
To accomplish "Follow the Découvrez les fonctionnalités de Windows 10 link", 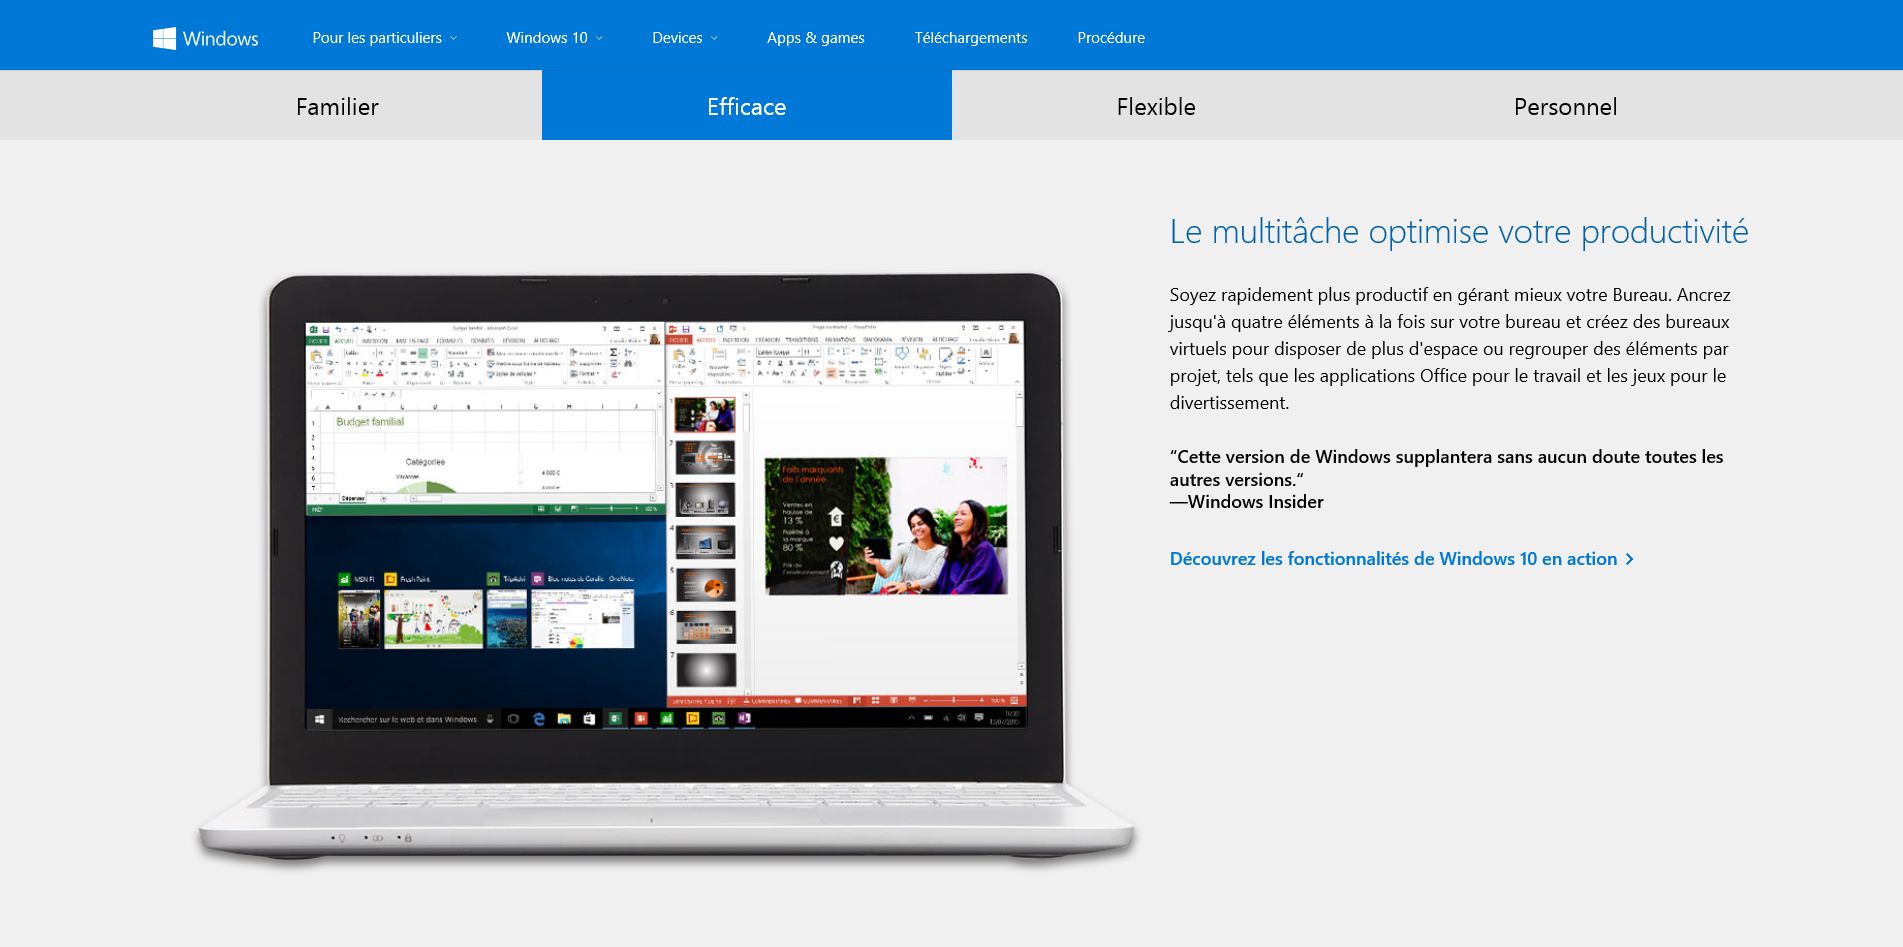I will (1402, 559).
